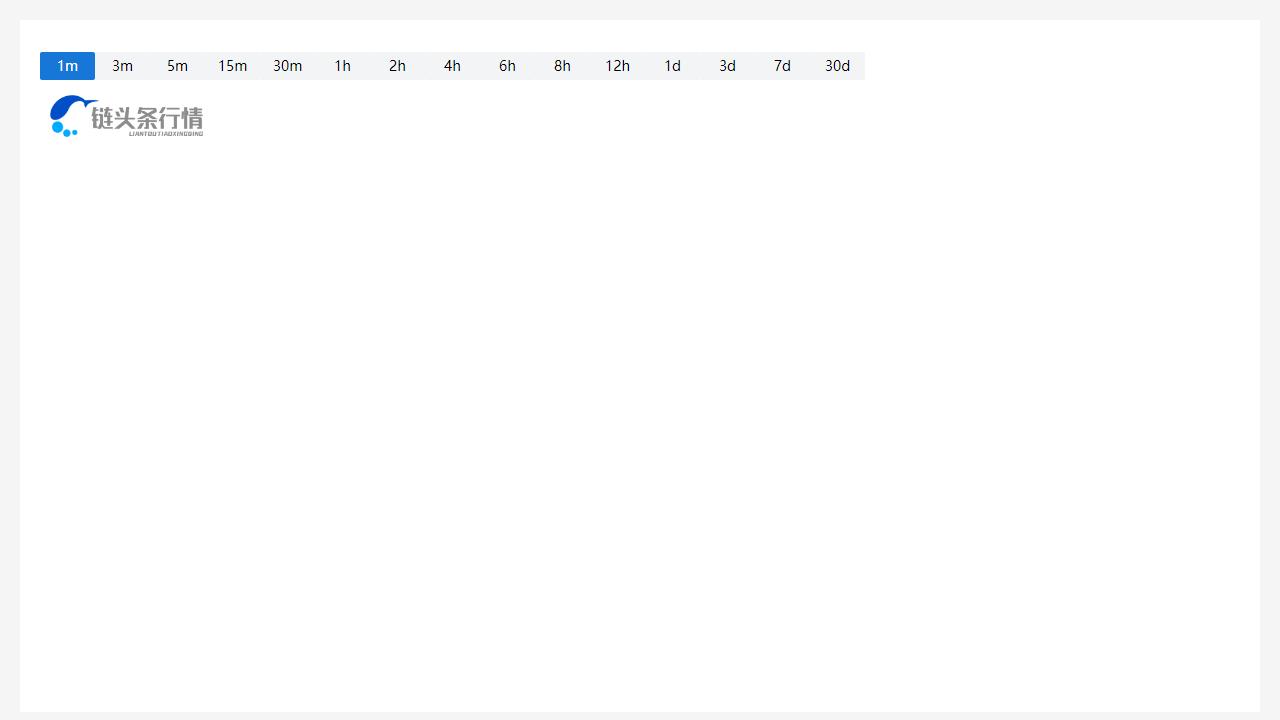Image resolution: width=1280 pixels, height=720 pixels.
Task: Click the 链头条行情 logo
Action: [127, 116]
